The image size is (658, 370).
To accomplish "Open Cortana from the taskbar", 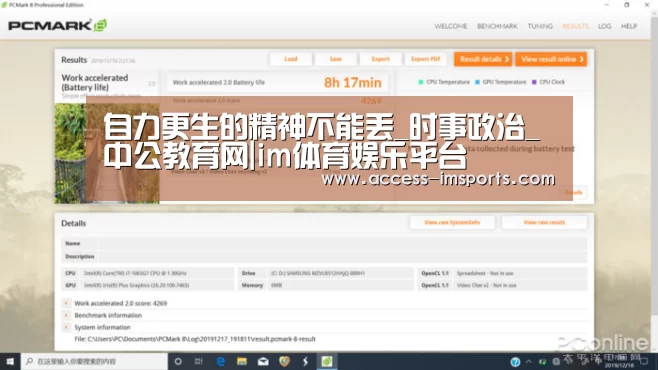I will coord(178,361).
